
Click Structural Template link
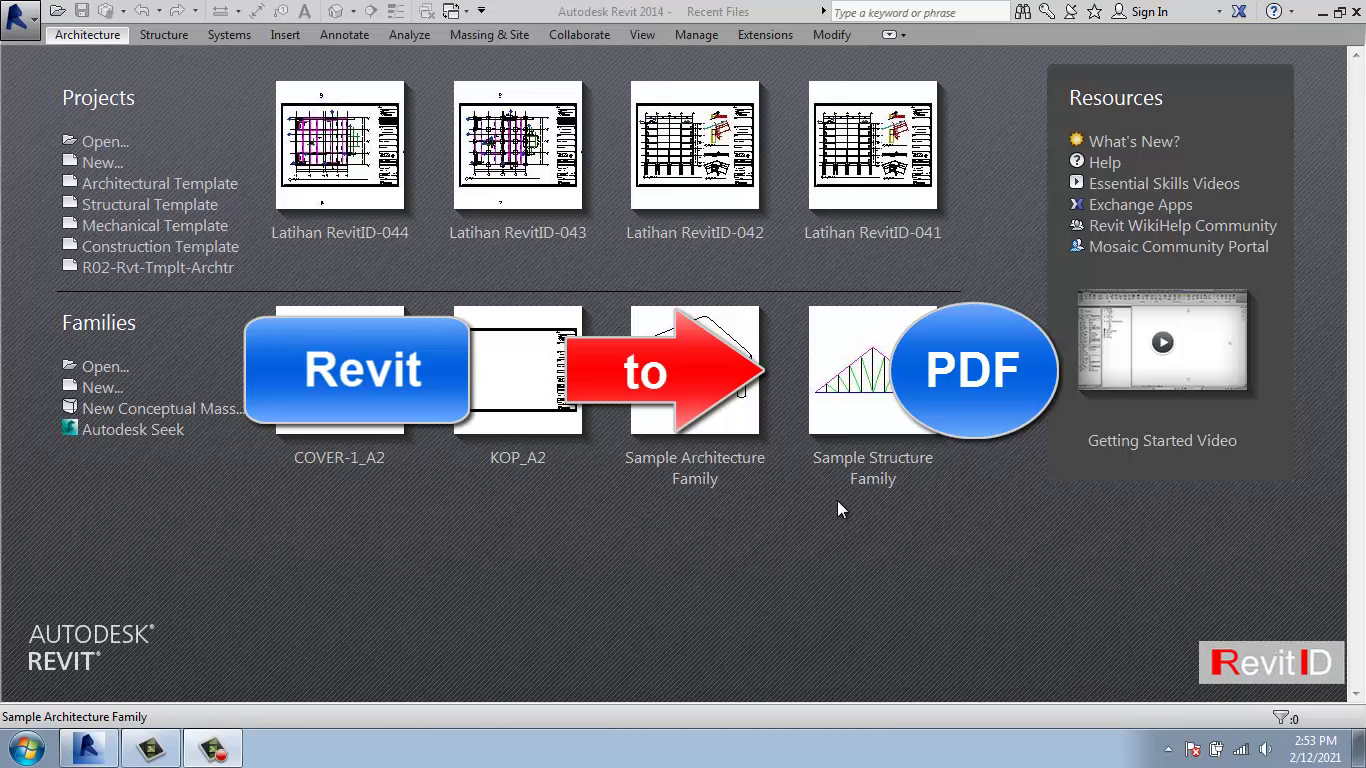point(150,204)
